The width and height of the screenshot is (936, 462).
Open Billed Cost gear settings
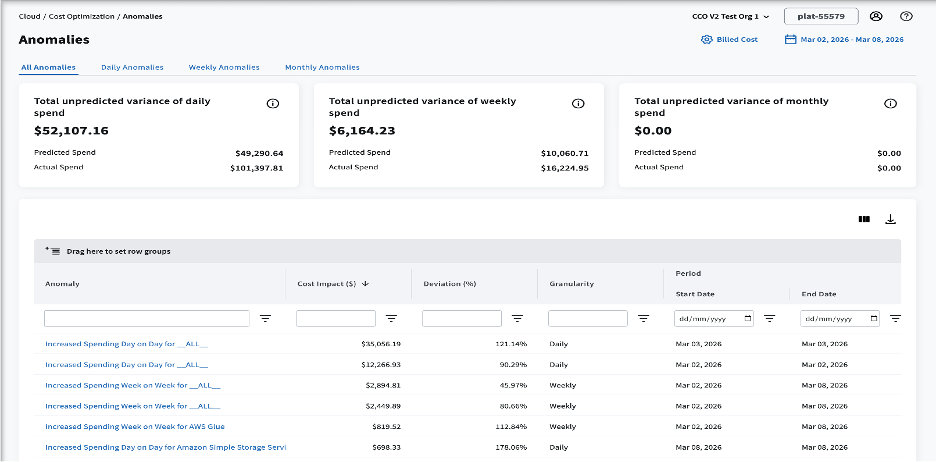(x=707, y=39)
